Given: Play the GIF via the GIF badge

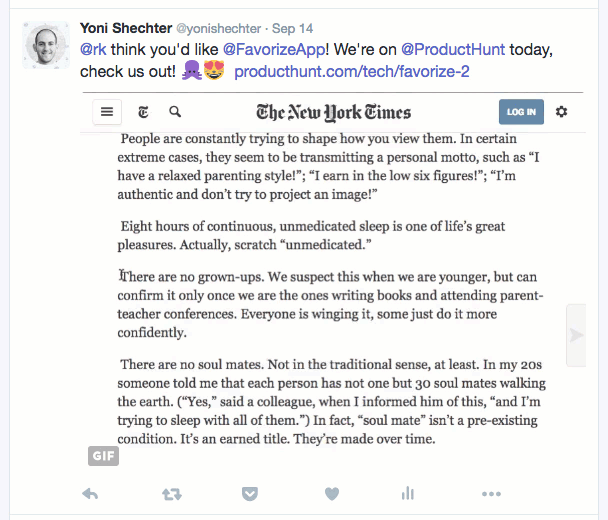Looking at the screenshot, I should [103, 456].
